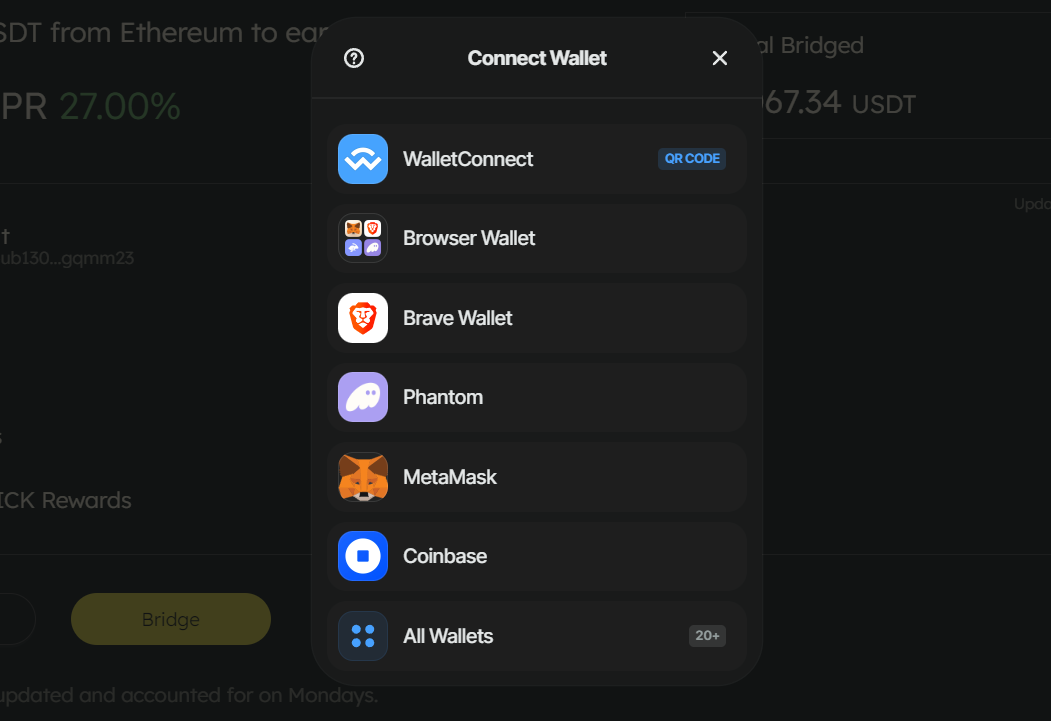Screen dimensions: 1051x721
Task: Click the All Wallets four-dot icon
Action: pyautogui.click(x=363, y=636)
